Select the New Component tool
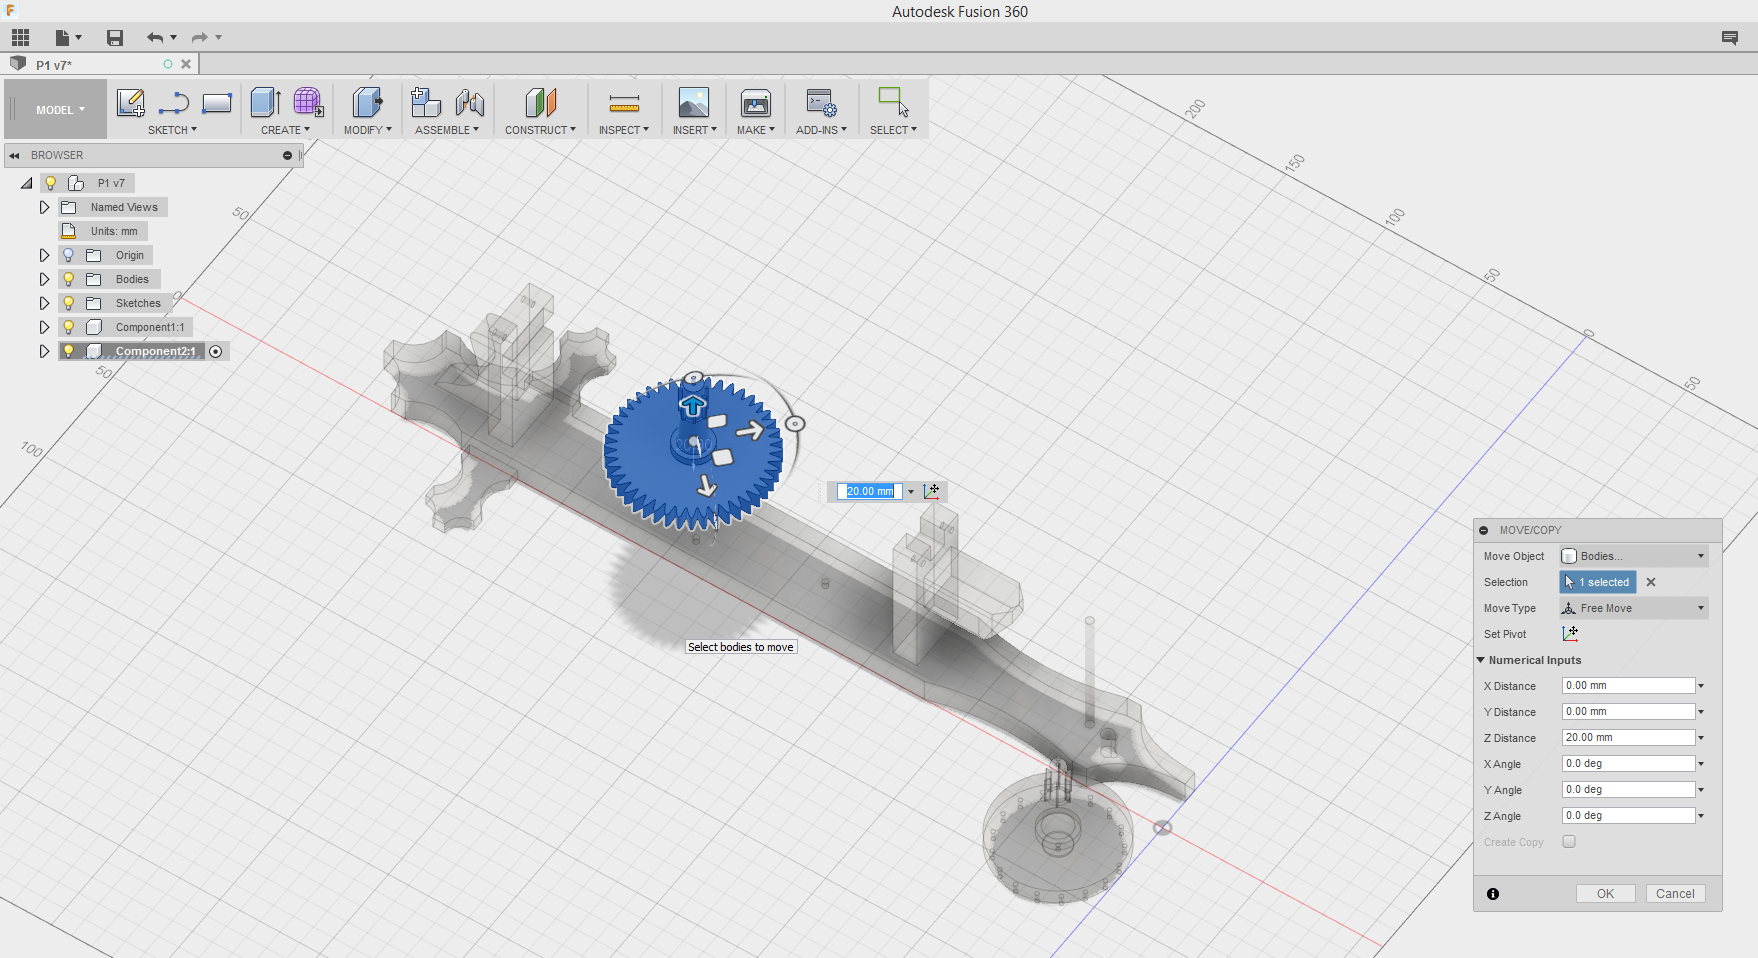The image size is (1758, 958). tap(426, 102)
